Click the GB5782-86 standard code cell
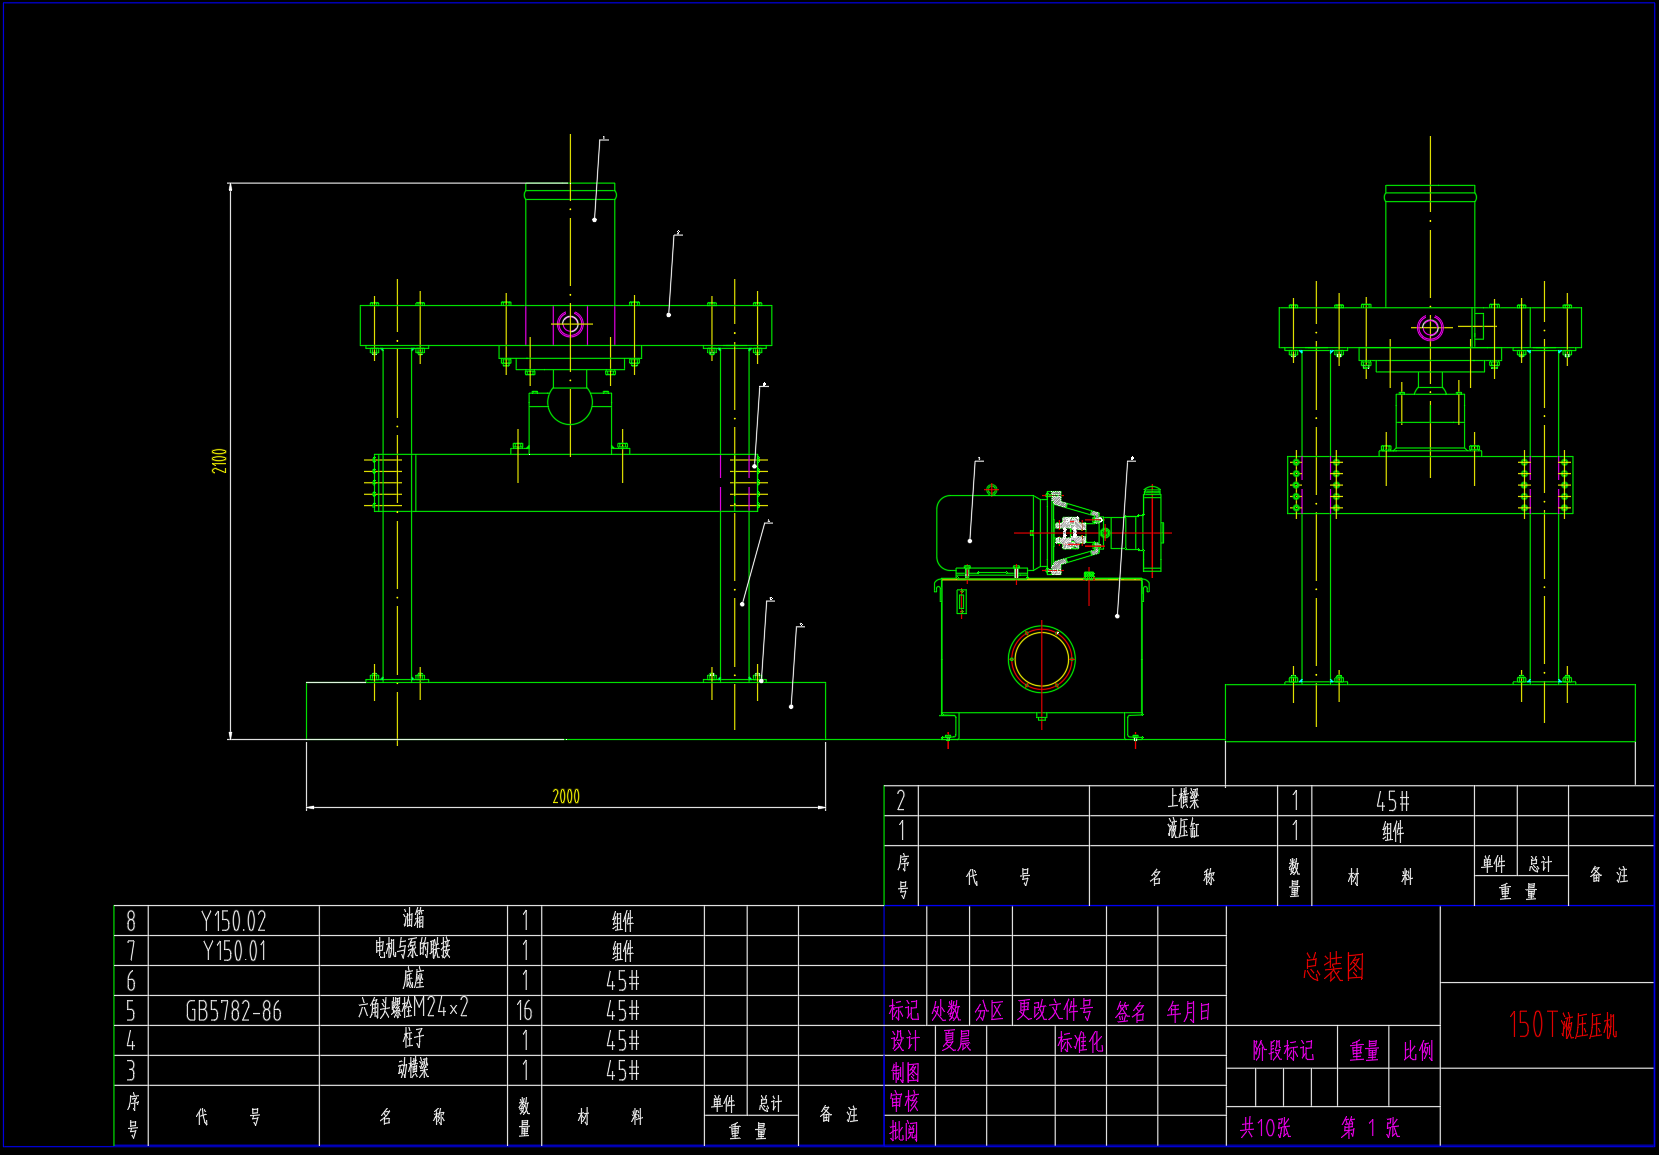 pyautogui.click(x=233, y=1011)
